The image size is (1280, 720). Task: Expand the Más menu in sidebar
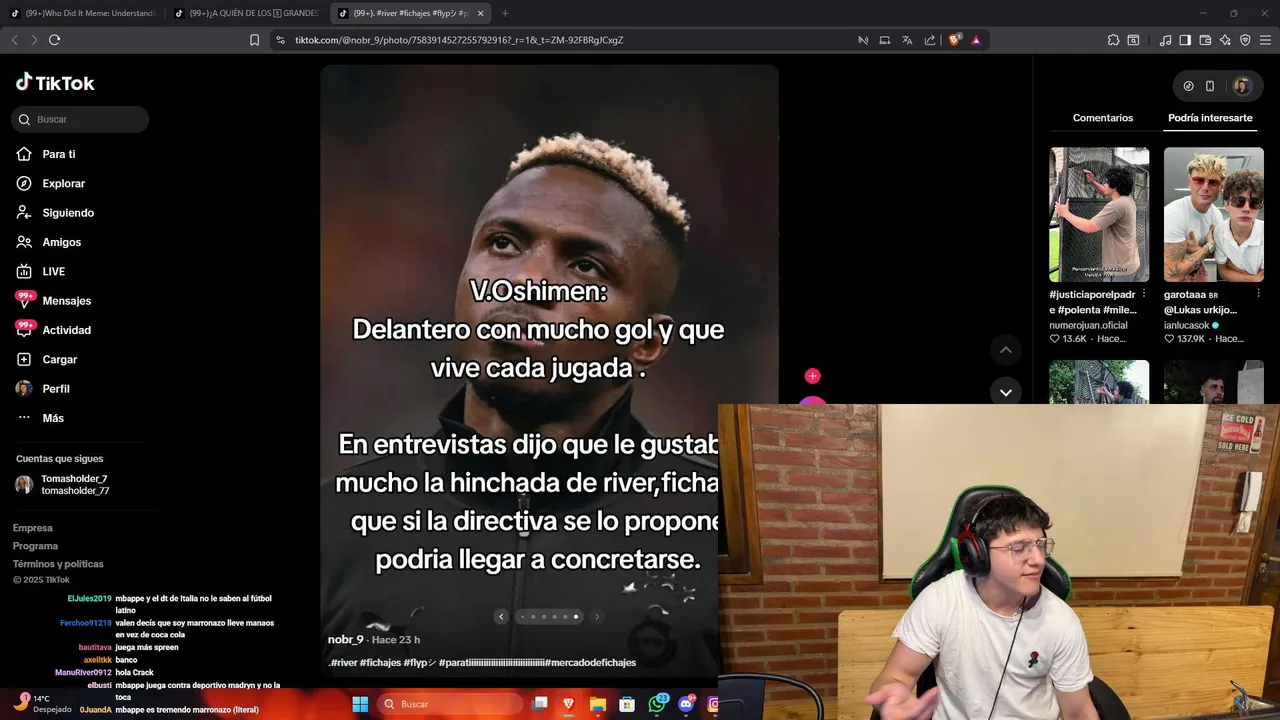click(x=41, y=418)
